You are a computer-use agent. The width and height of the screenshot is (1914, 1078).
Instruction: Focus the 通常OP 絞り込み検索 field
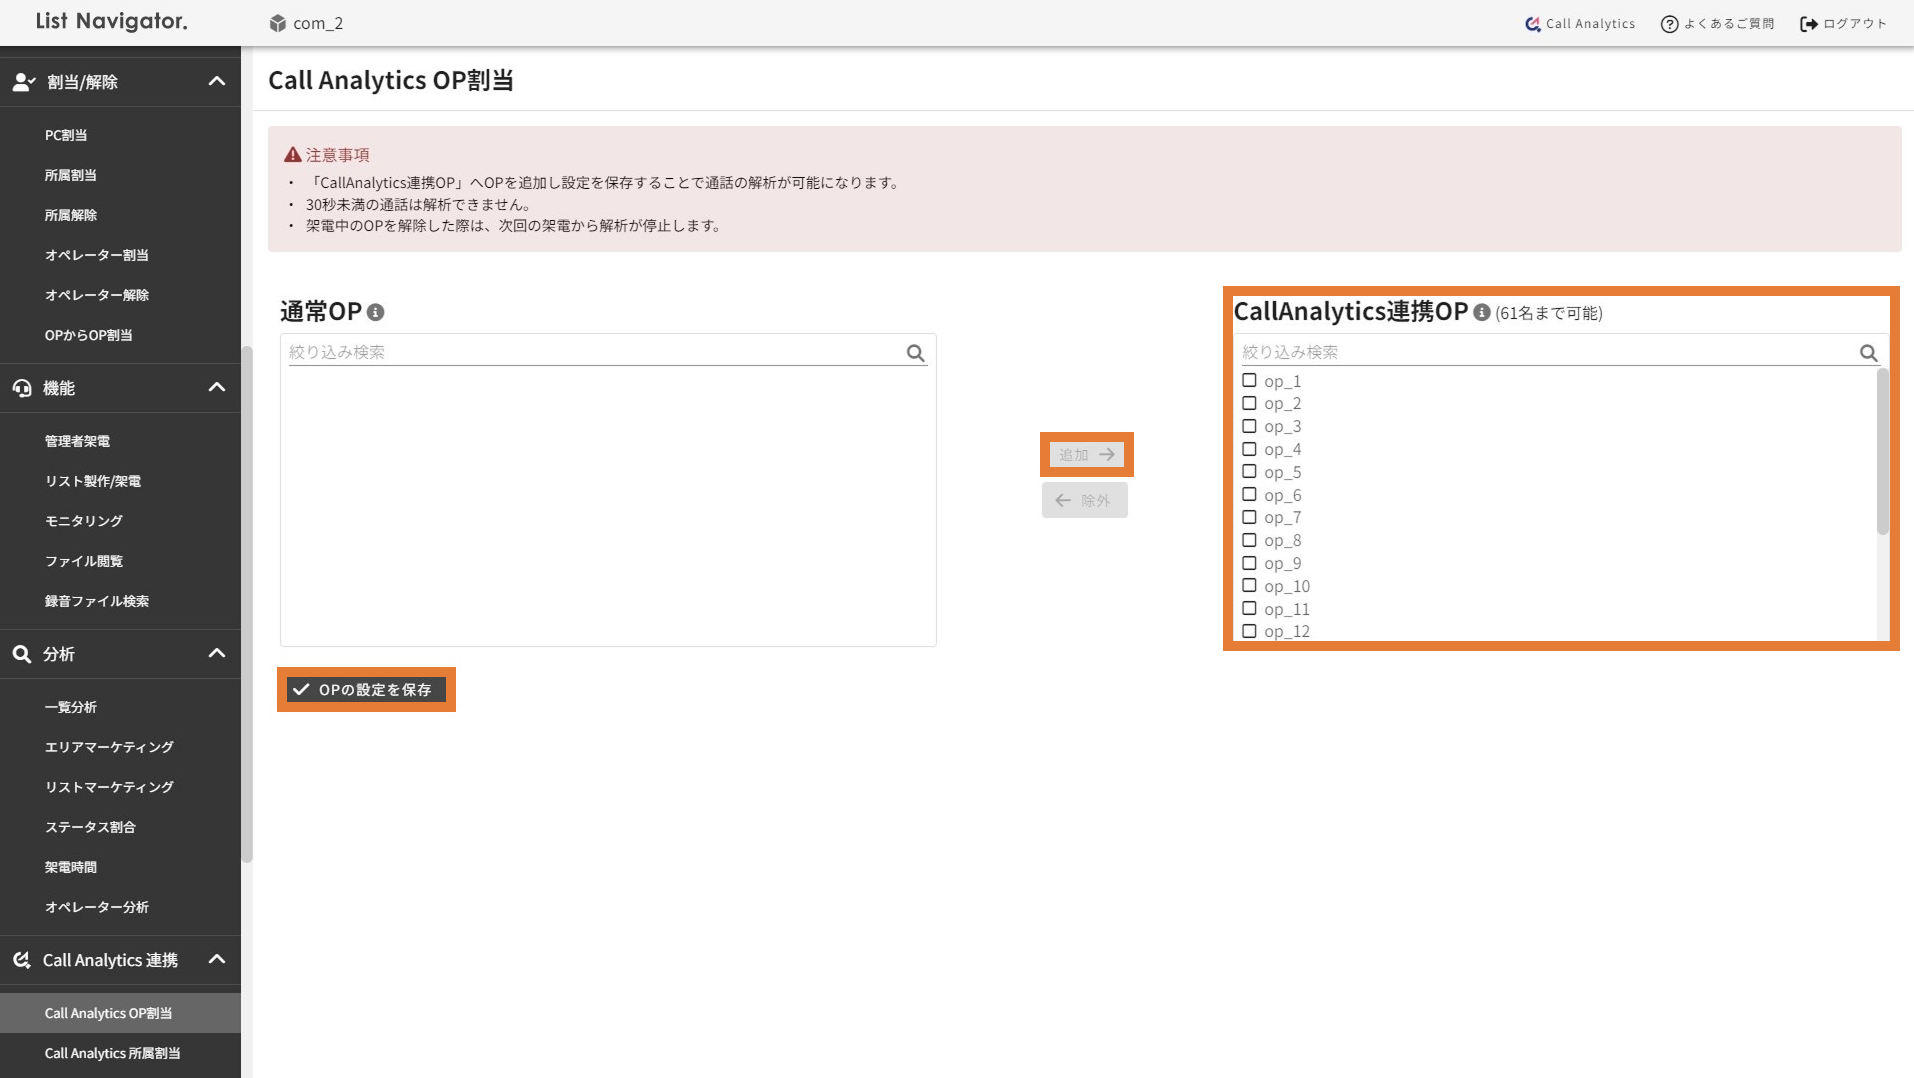pyautogui.click(x=595, y=352)
